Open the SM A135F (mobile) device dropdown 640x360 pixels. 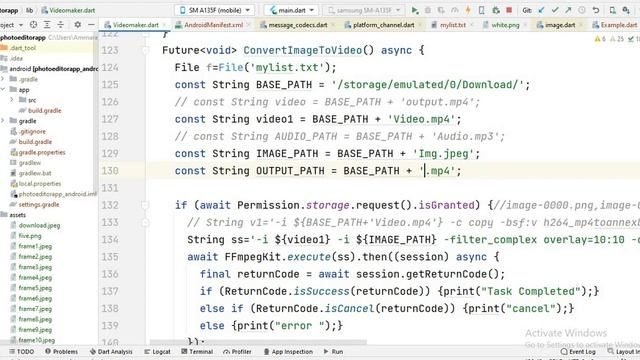215,10
